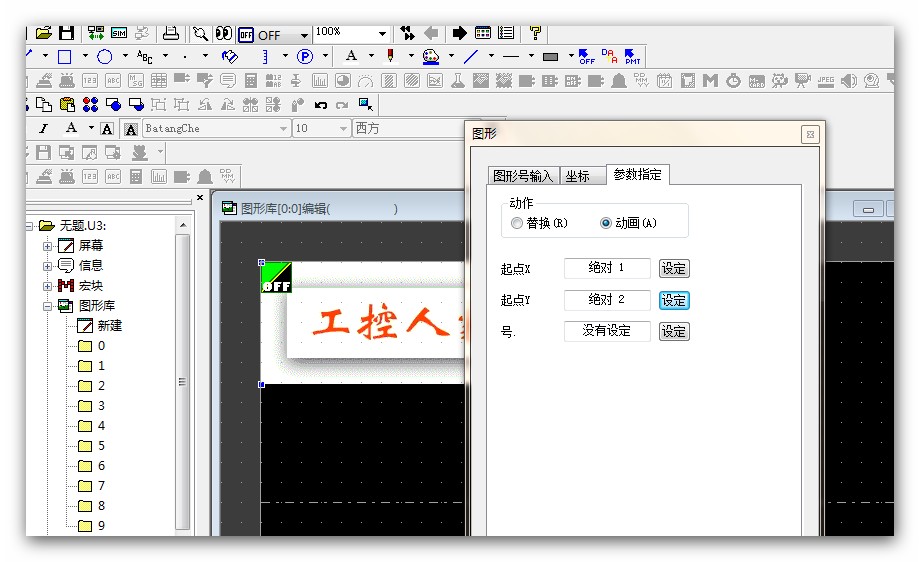Viewport: 920px width, 562px height.
Task: Click 设定 button next to 号.
Action: (673, 331)
